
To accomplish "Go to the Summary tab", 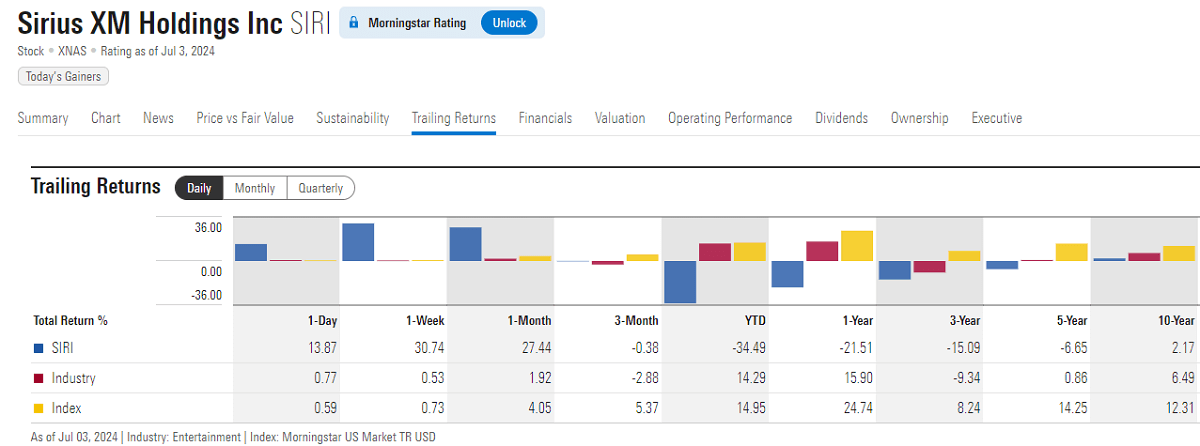I will click(43, 118).
